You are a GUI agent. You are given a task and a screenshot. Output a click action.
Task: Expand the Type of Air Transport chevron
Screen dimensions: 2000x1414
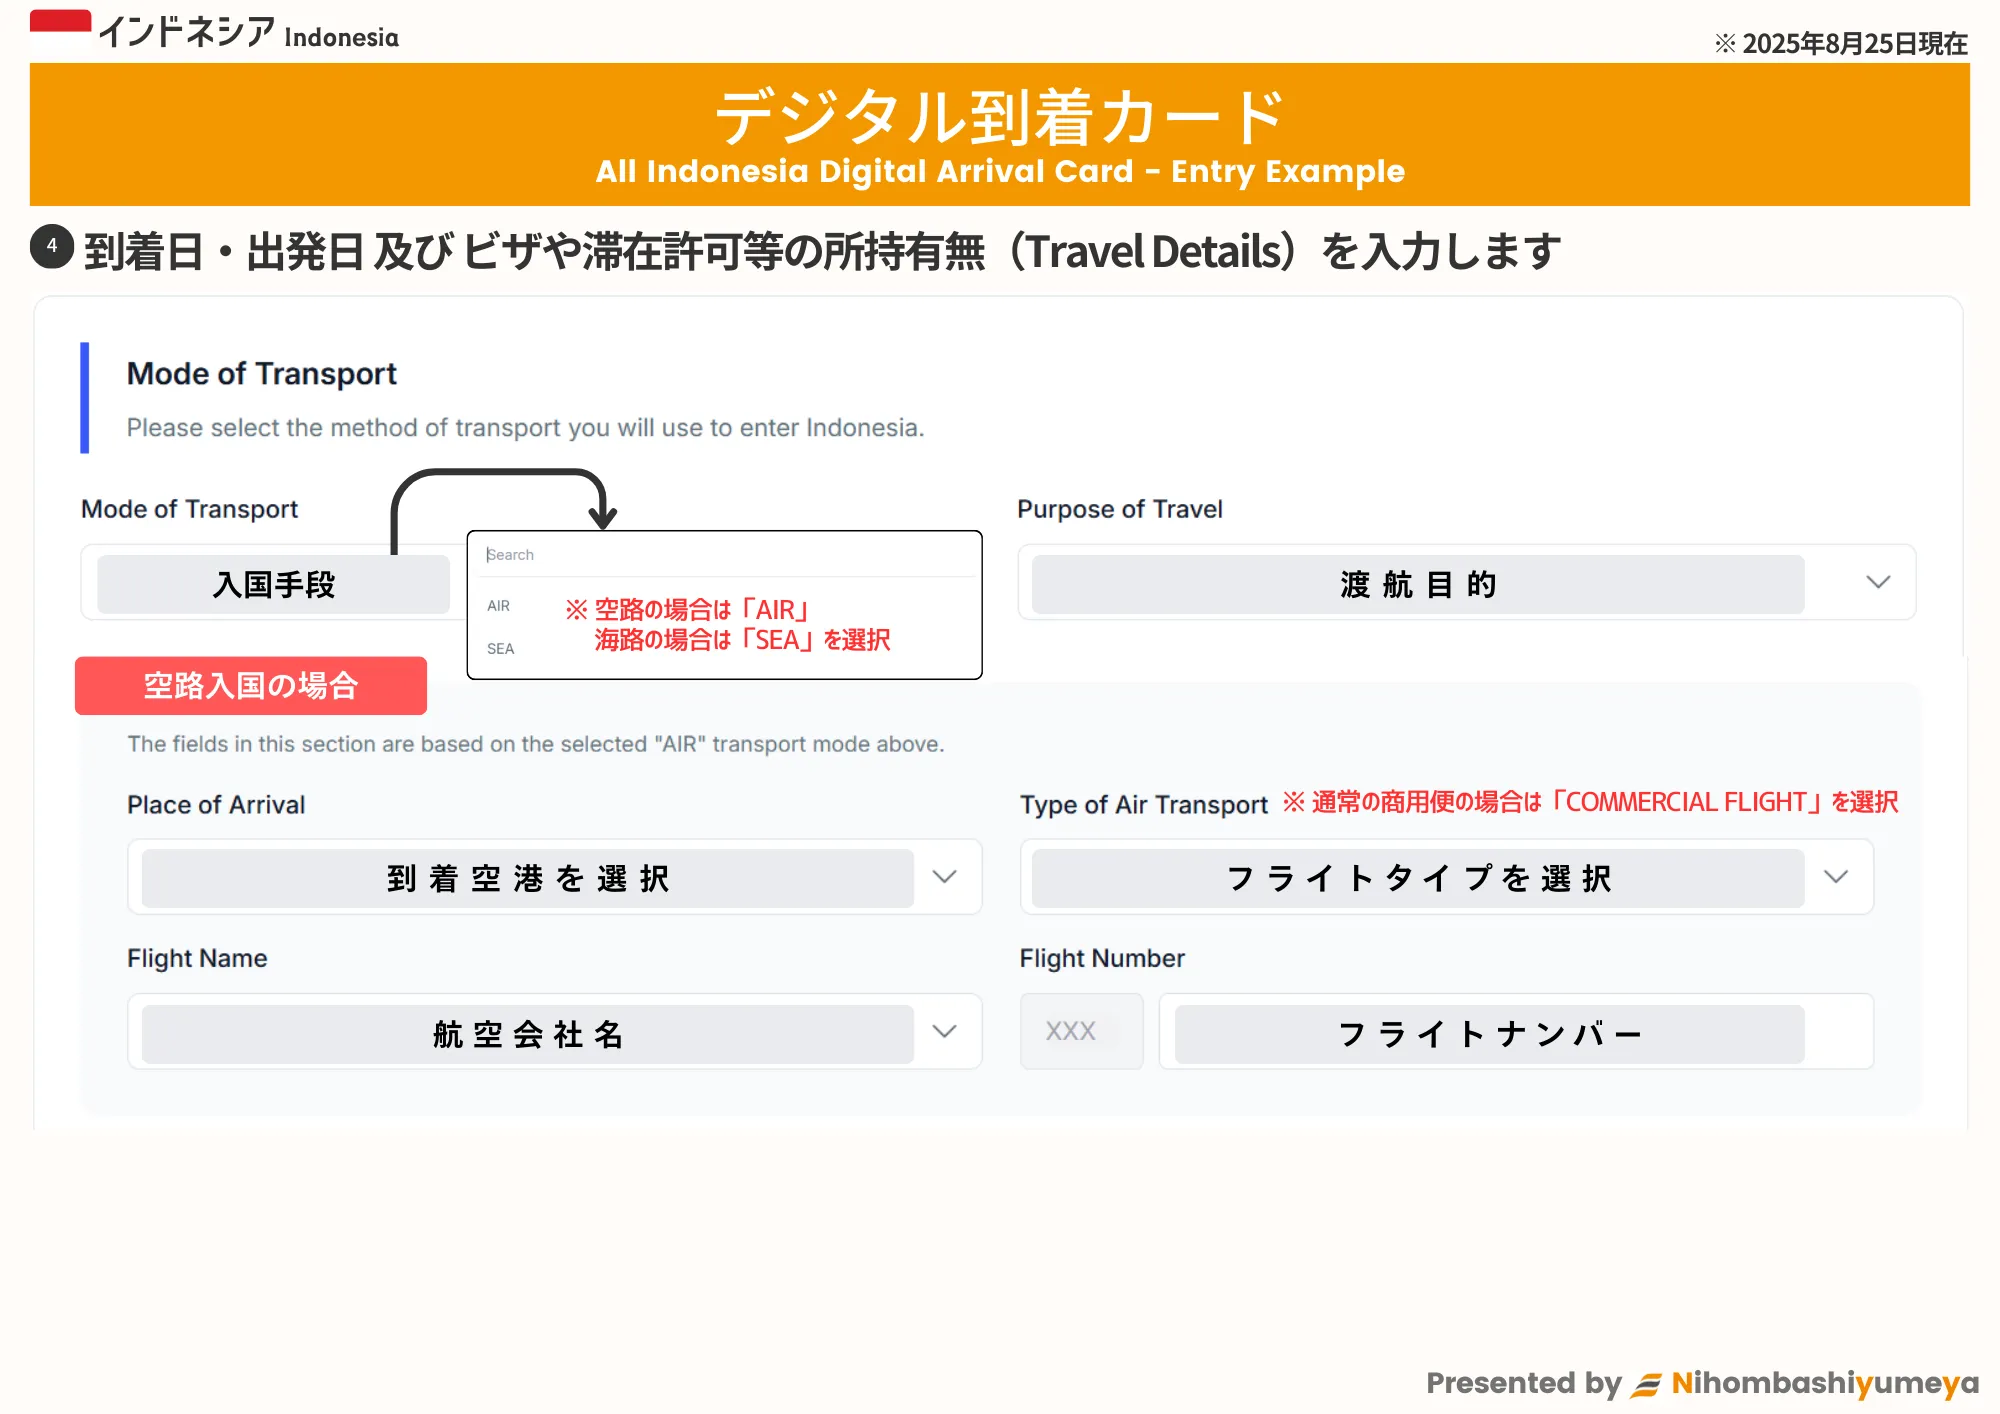click(x=1836, y=877)
